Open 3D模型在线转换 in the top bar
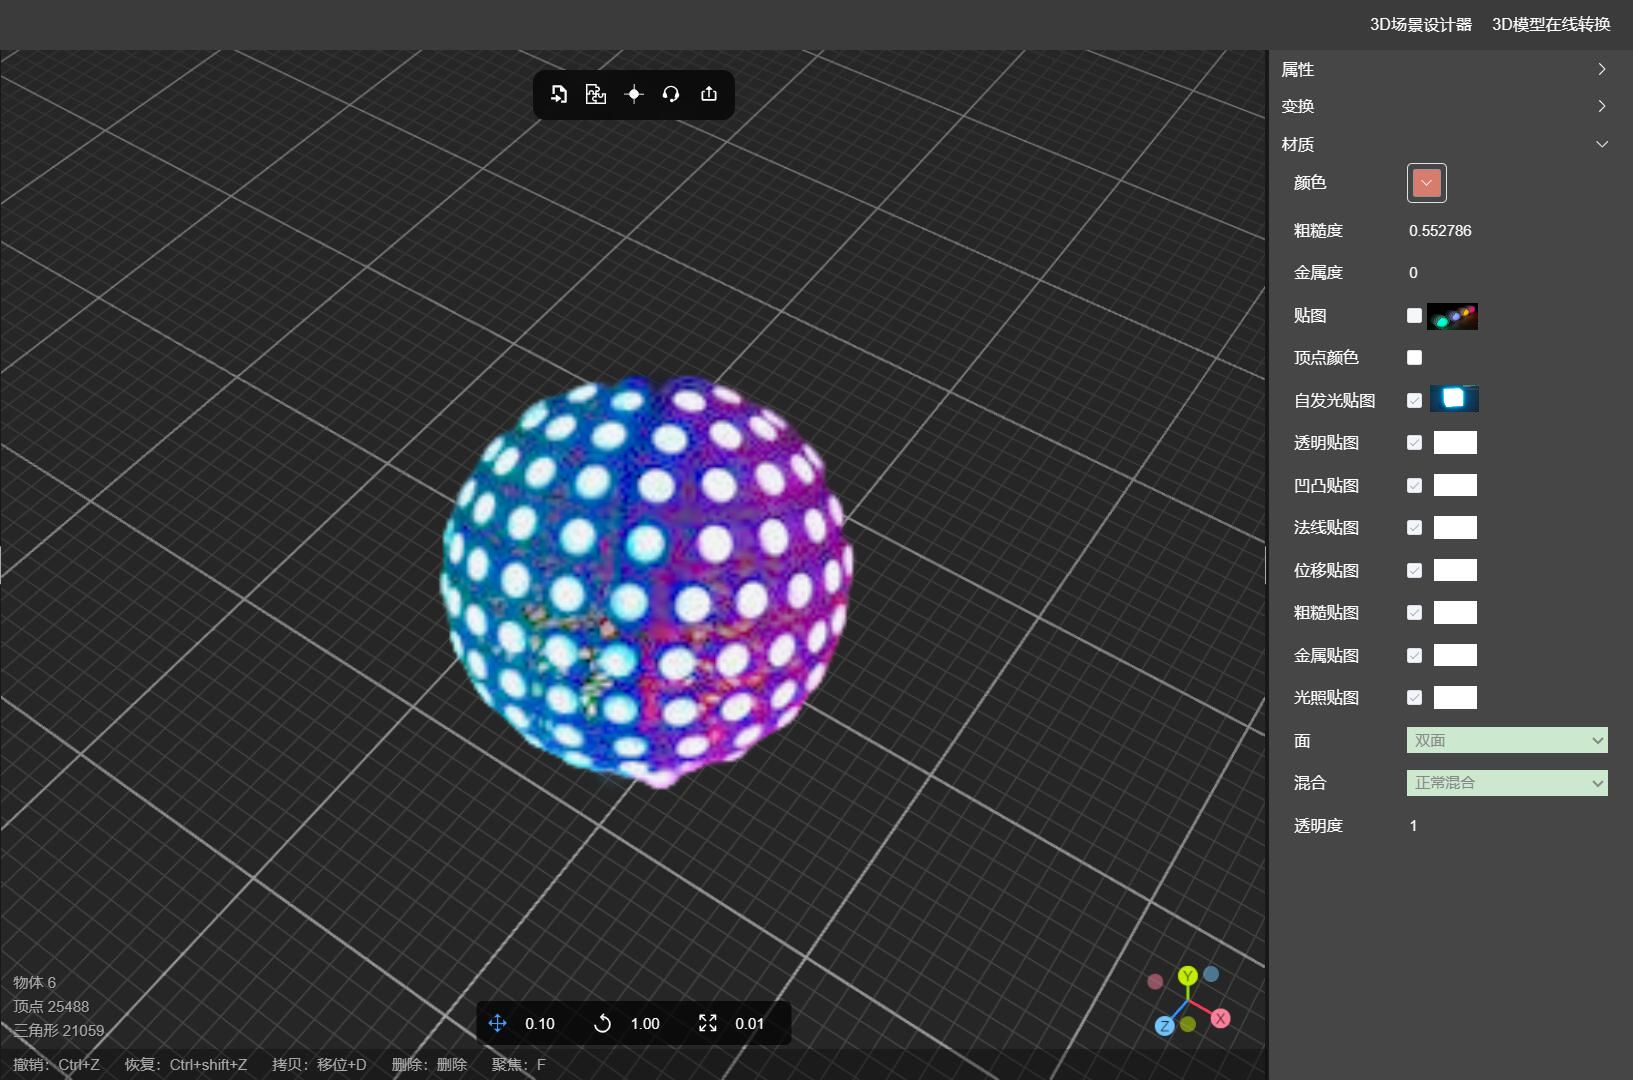This screenshot has width=1633, height=1080. point(1551,25)
